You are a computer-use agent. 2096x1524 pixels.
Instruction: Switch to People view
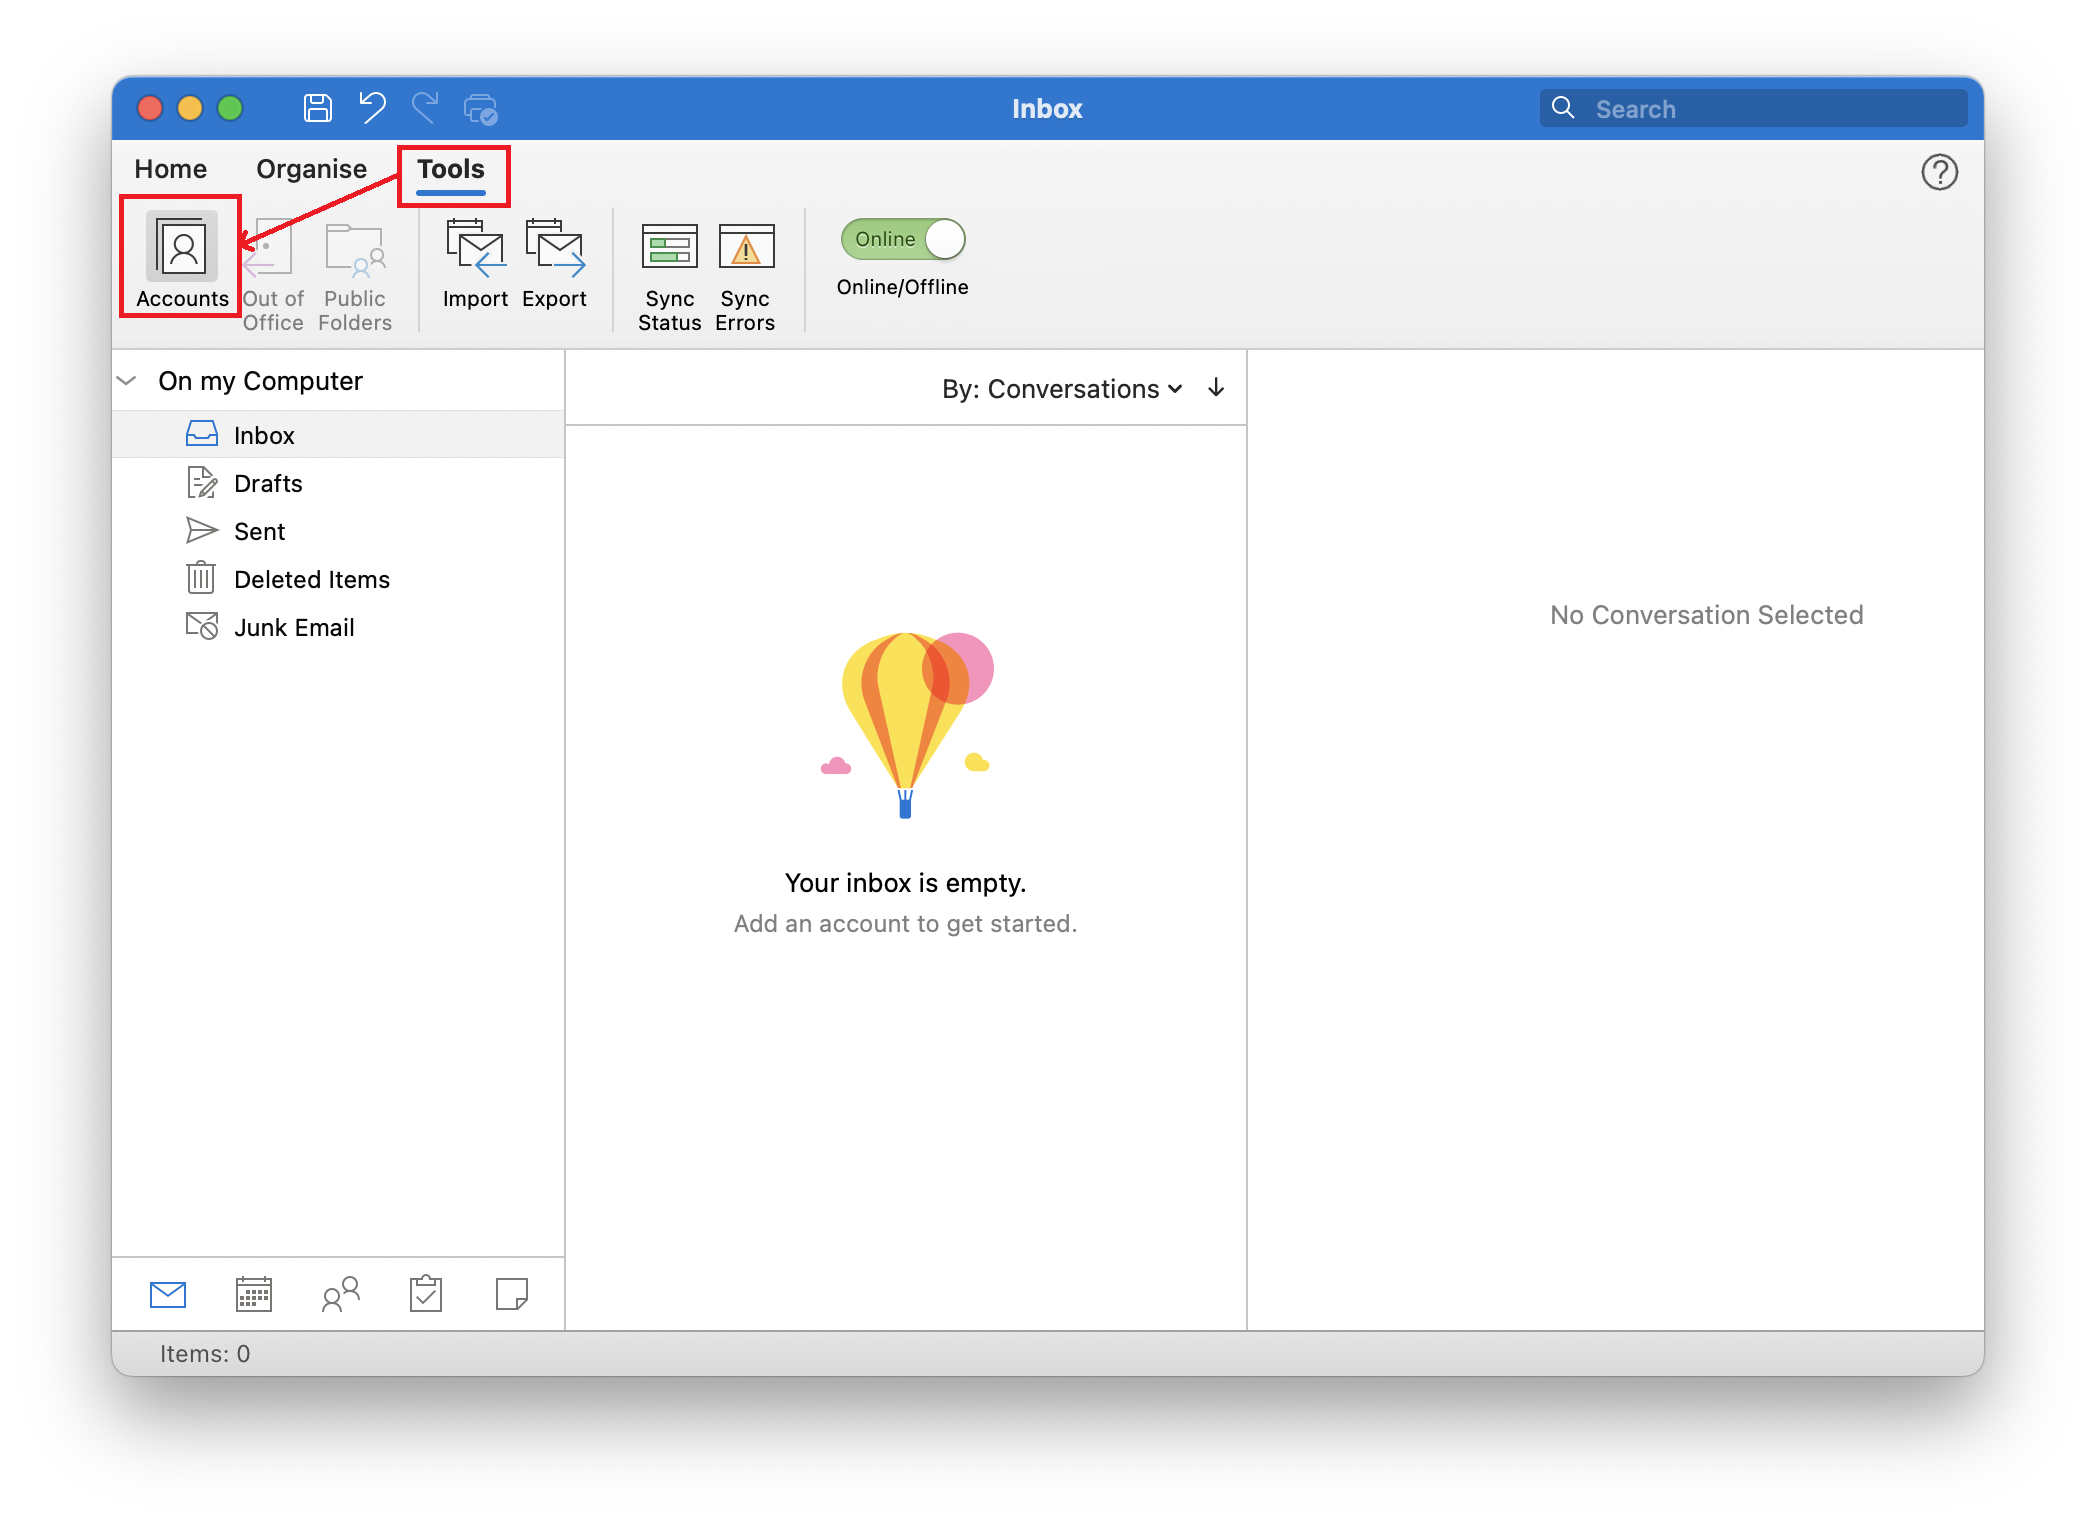click(x=339, y=1294)
